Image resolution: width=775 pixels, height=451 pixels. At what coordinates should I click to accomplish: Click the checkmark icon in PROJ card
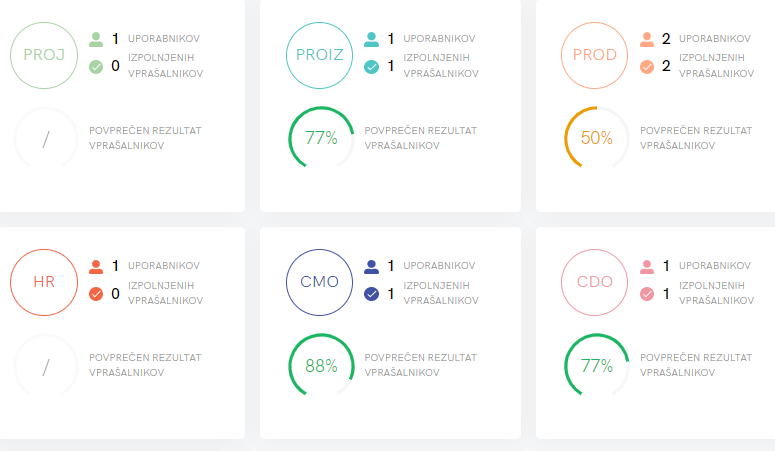[x=96, y=67]
